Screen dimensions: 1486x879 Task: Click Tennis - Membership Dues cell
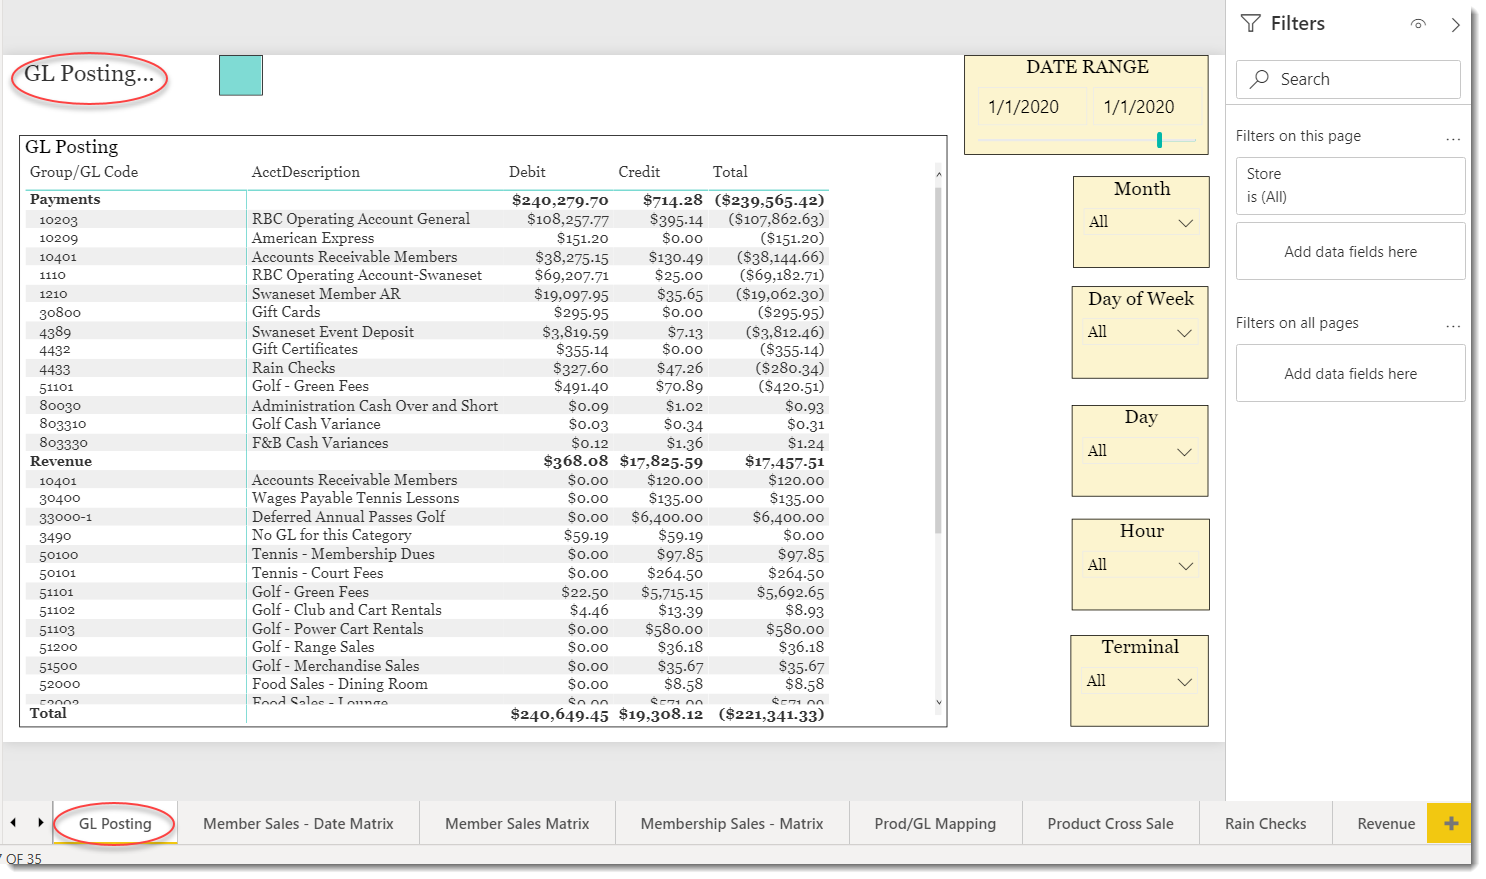pos(343,554)
